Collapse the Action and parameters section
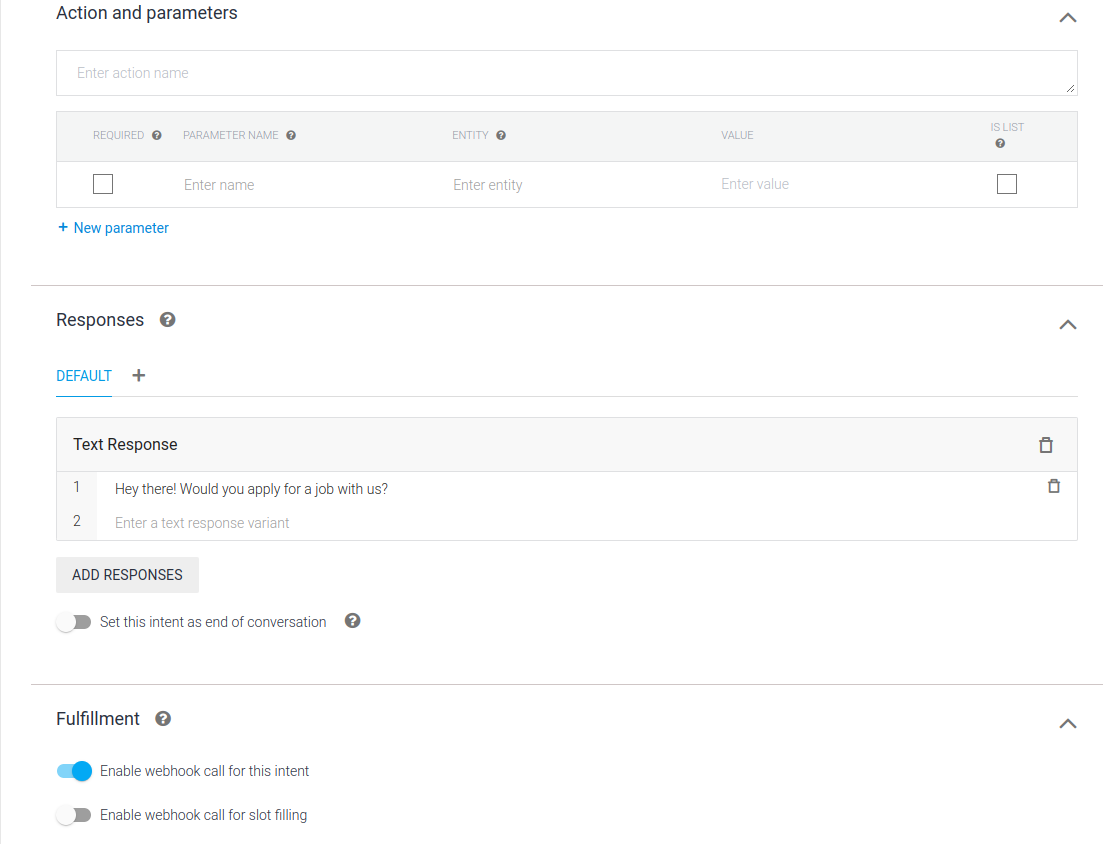The image size is (1113, 844). [x=1068, y=18]
